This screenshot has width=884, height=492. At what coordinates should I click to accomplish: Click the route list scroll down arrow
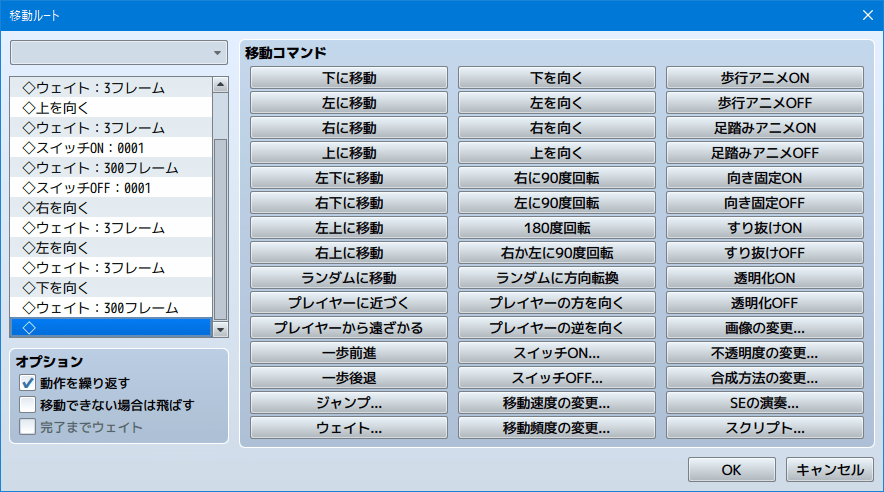pyautogui.click(x=221, y=329)
